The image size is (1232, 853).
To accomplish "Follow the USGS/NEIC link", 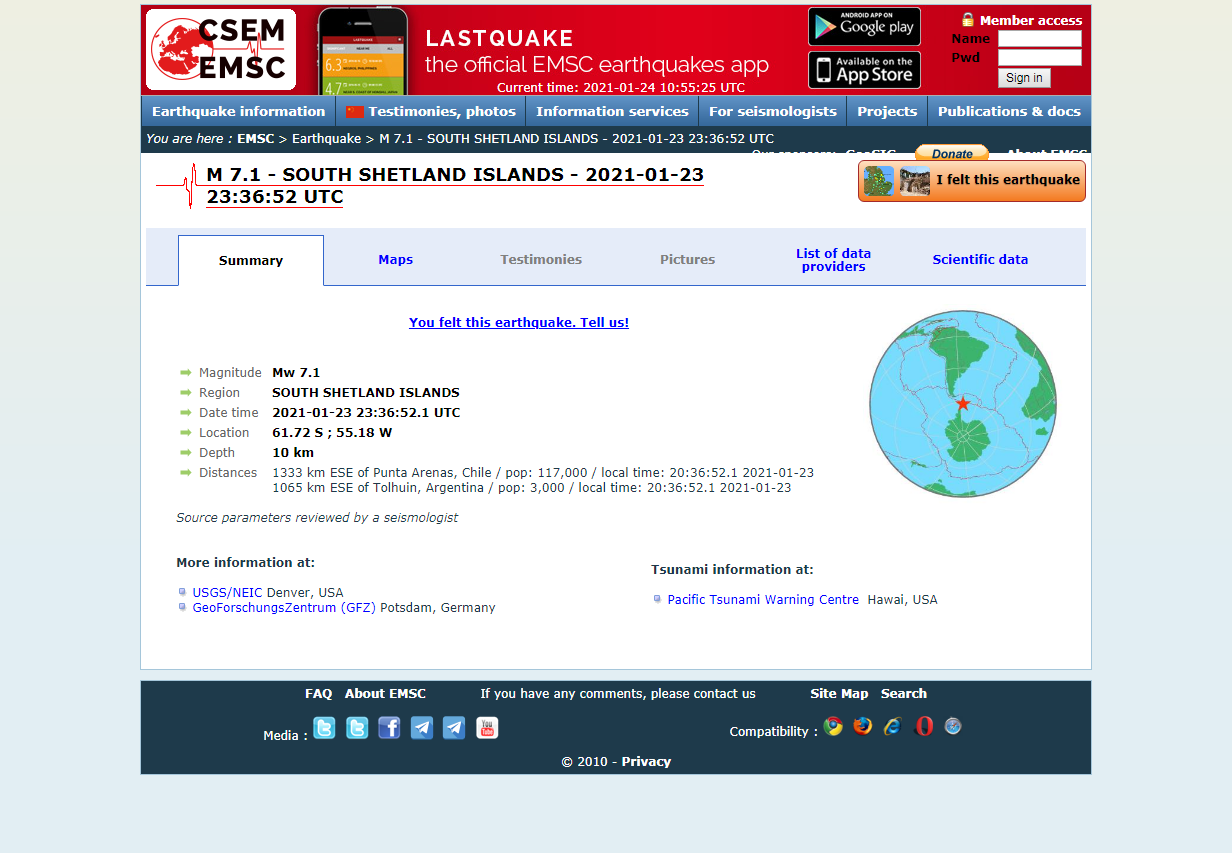I will [227, 593].
